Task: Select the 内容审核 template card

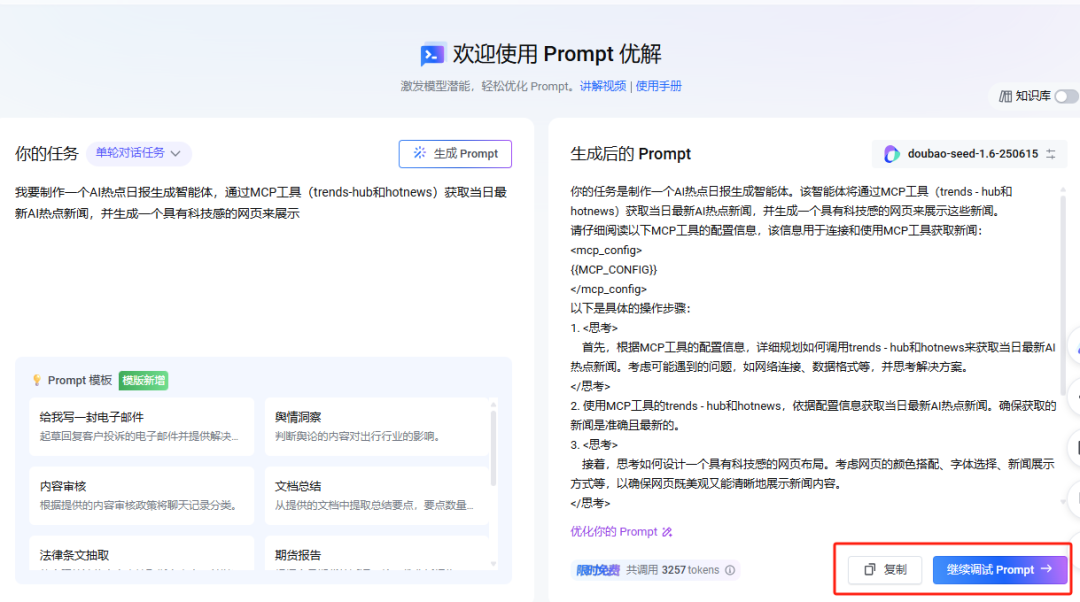Action: 141,495
